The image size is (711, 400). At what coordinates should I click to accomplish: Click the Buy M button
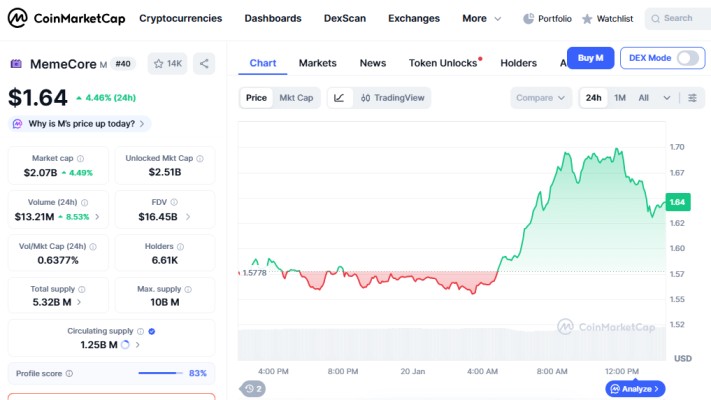pos(590,58)
